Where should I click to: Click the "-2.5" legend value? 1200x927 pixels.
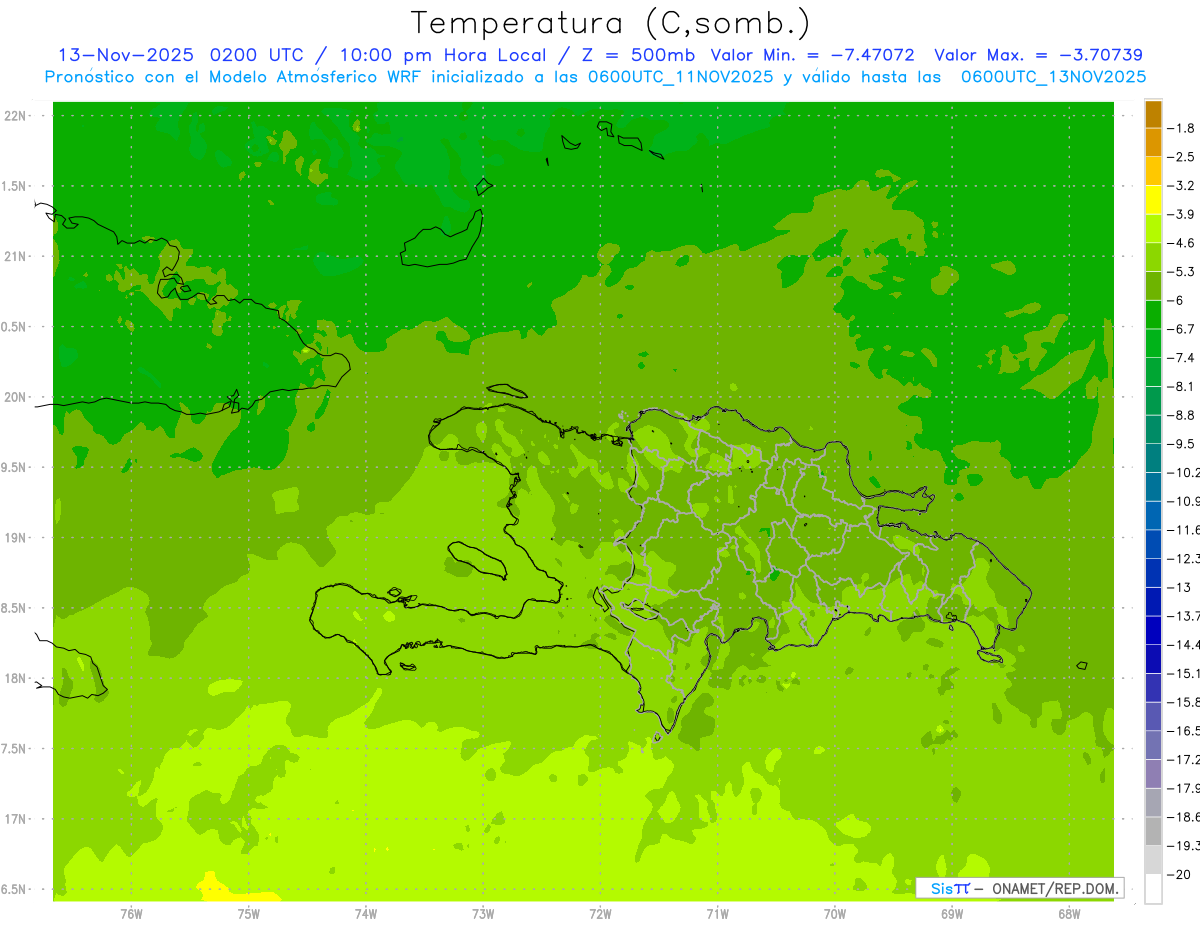pyautogui.click(x=1180, y=157)
